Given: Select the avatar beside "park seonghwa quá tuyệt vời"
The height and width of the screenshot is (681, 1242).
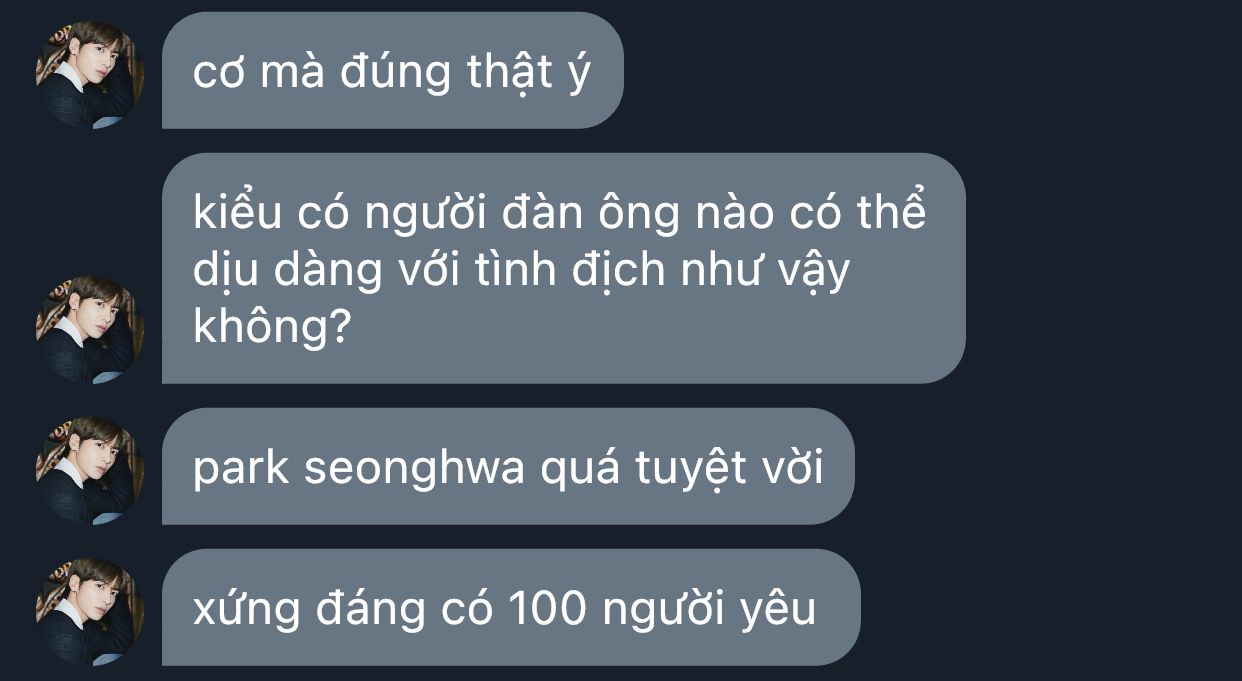Looking at the screenshot, I should point(90,470).
